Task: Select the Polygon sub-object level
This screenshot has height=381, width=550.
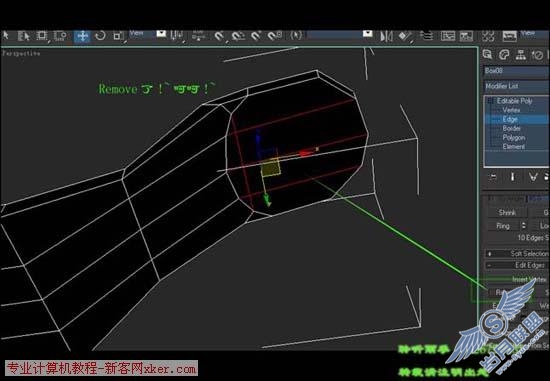Action: click(x=514, y=138)
